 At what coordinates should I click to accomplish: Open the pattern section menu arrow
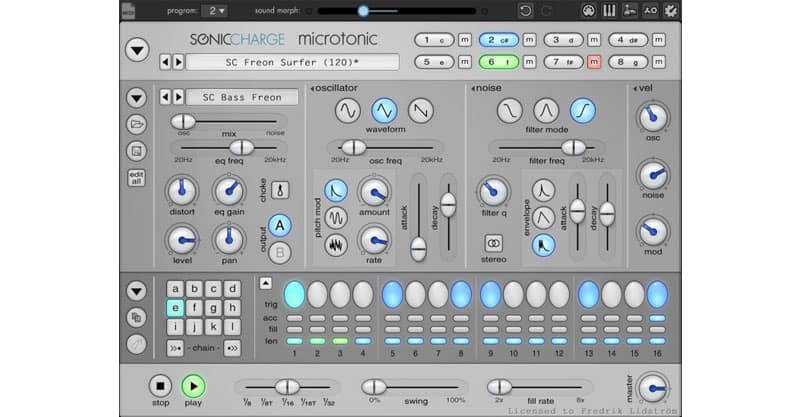click(x=136, y=291)
